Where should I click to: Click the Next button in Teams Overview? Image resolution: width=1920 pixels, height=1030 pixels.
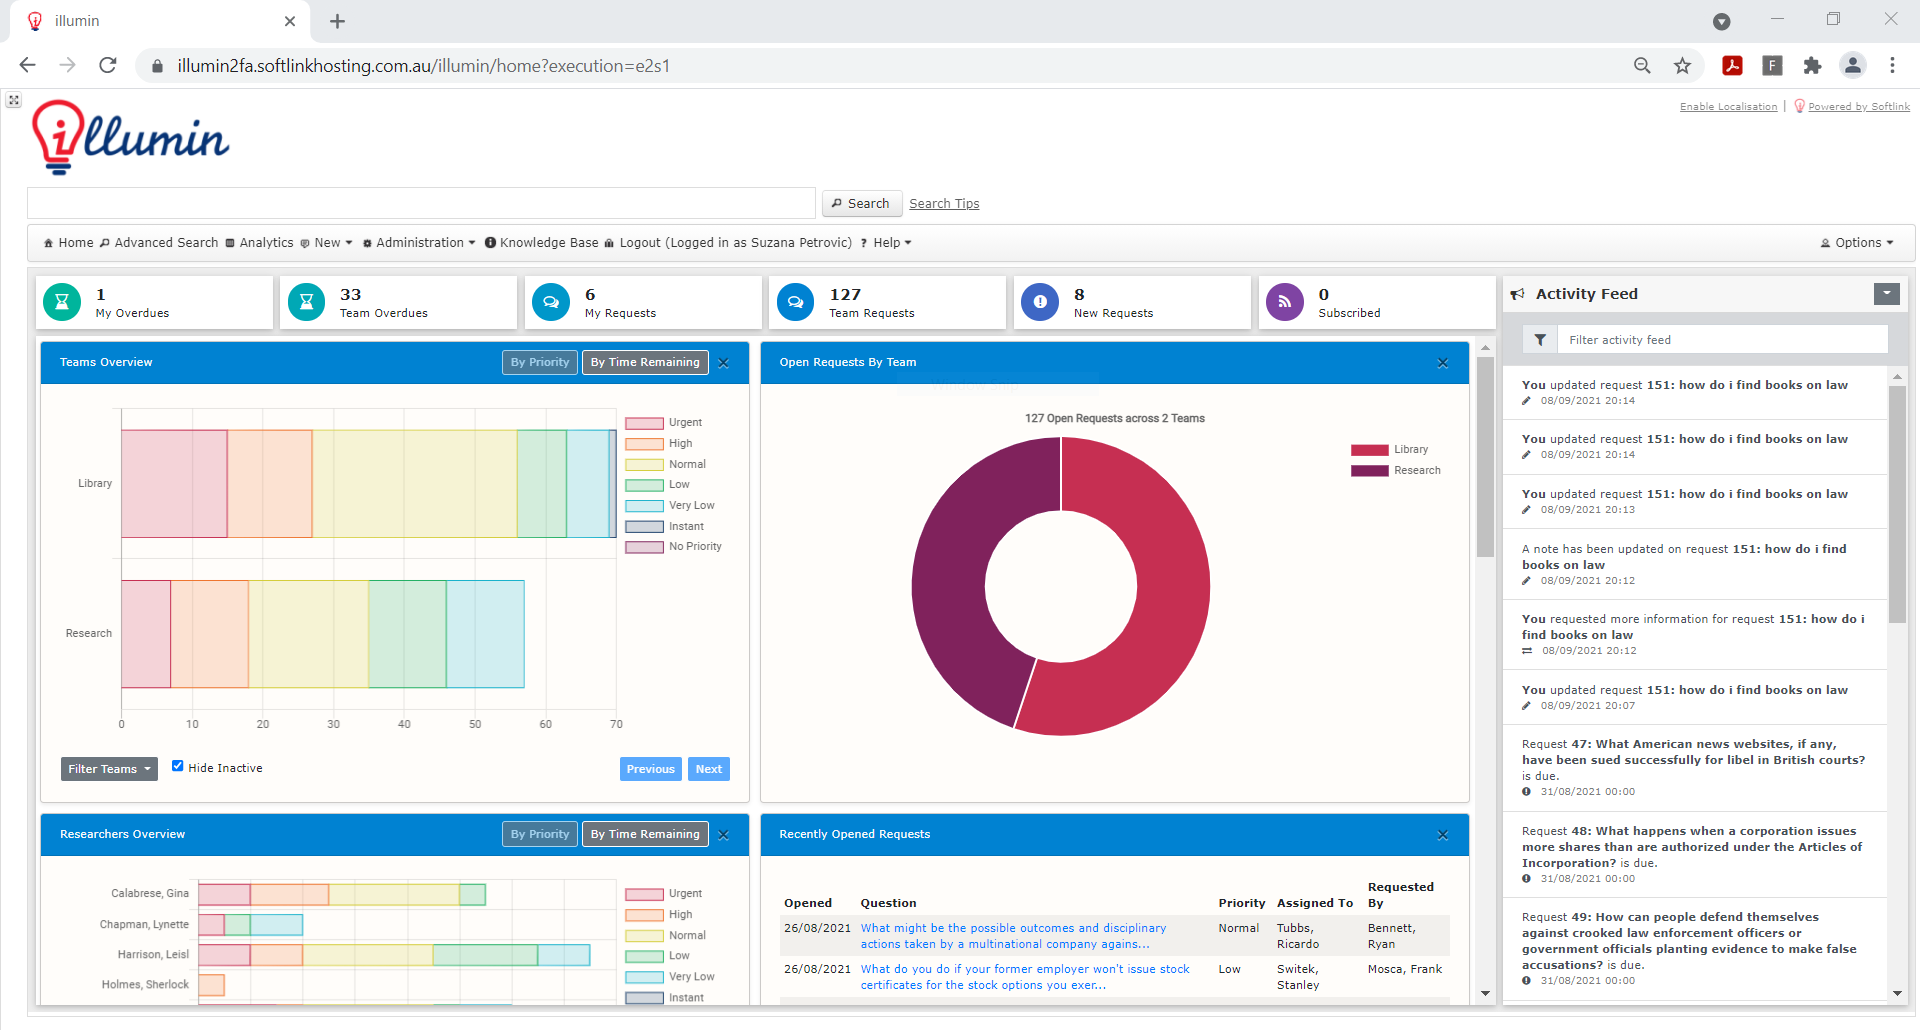click(708, 768)
